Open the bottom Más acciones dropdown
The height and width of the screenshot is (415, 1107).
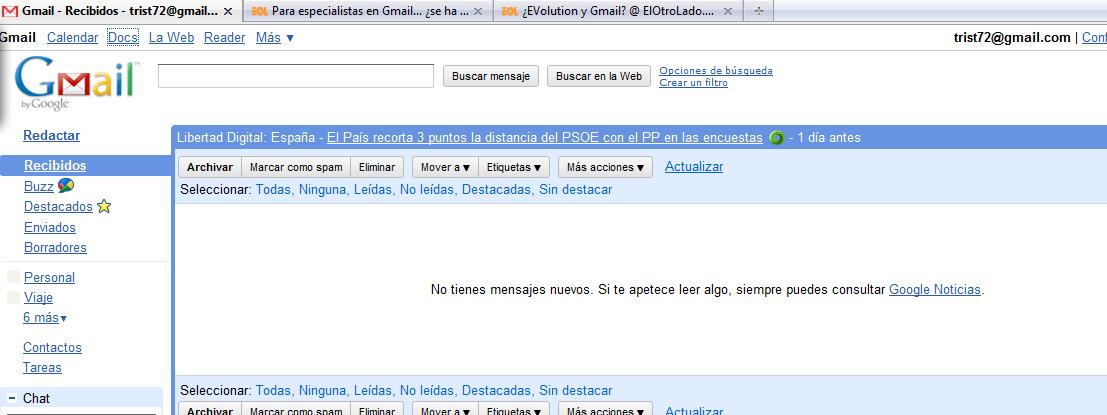605,411
